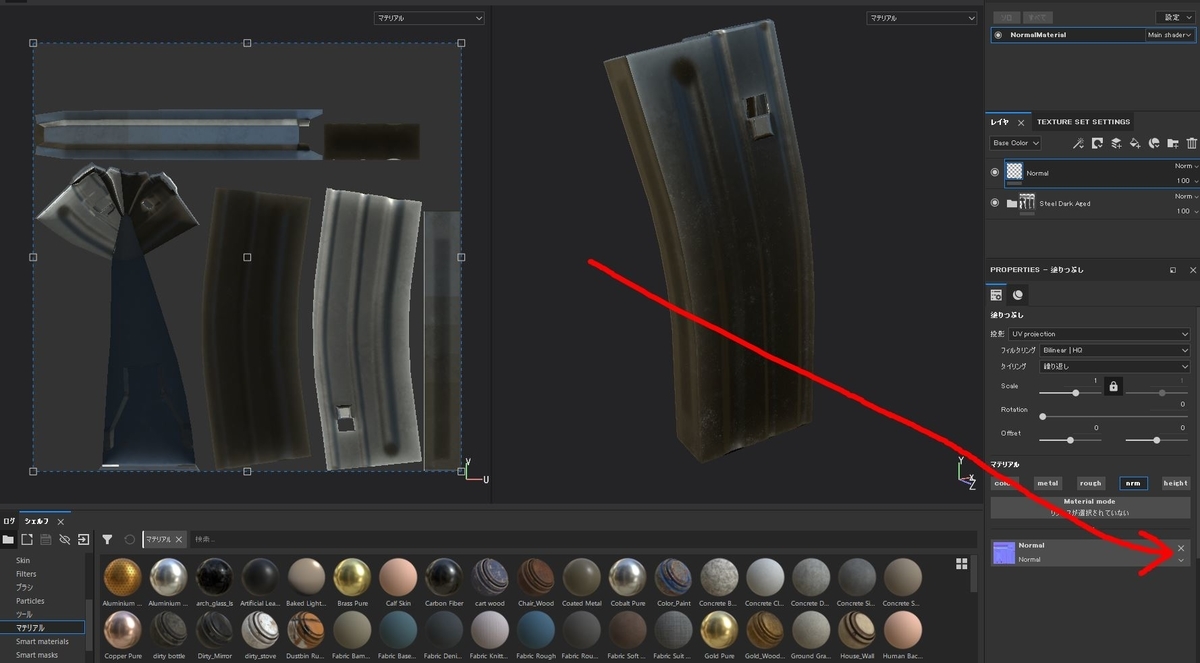Remove the マテリアル search filter tag
1200x663 pixels.
(179, 539)
